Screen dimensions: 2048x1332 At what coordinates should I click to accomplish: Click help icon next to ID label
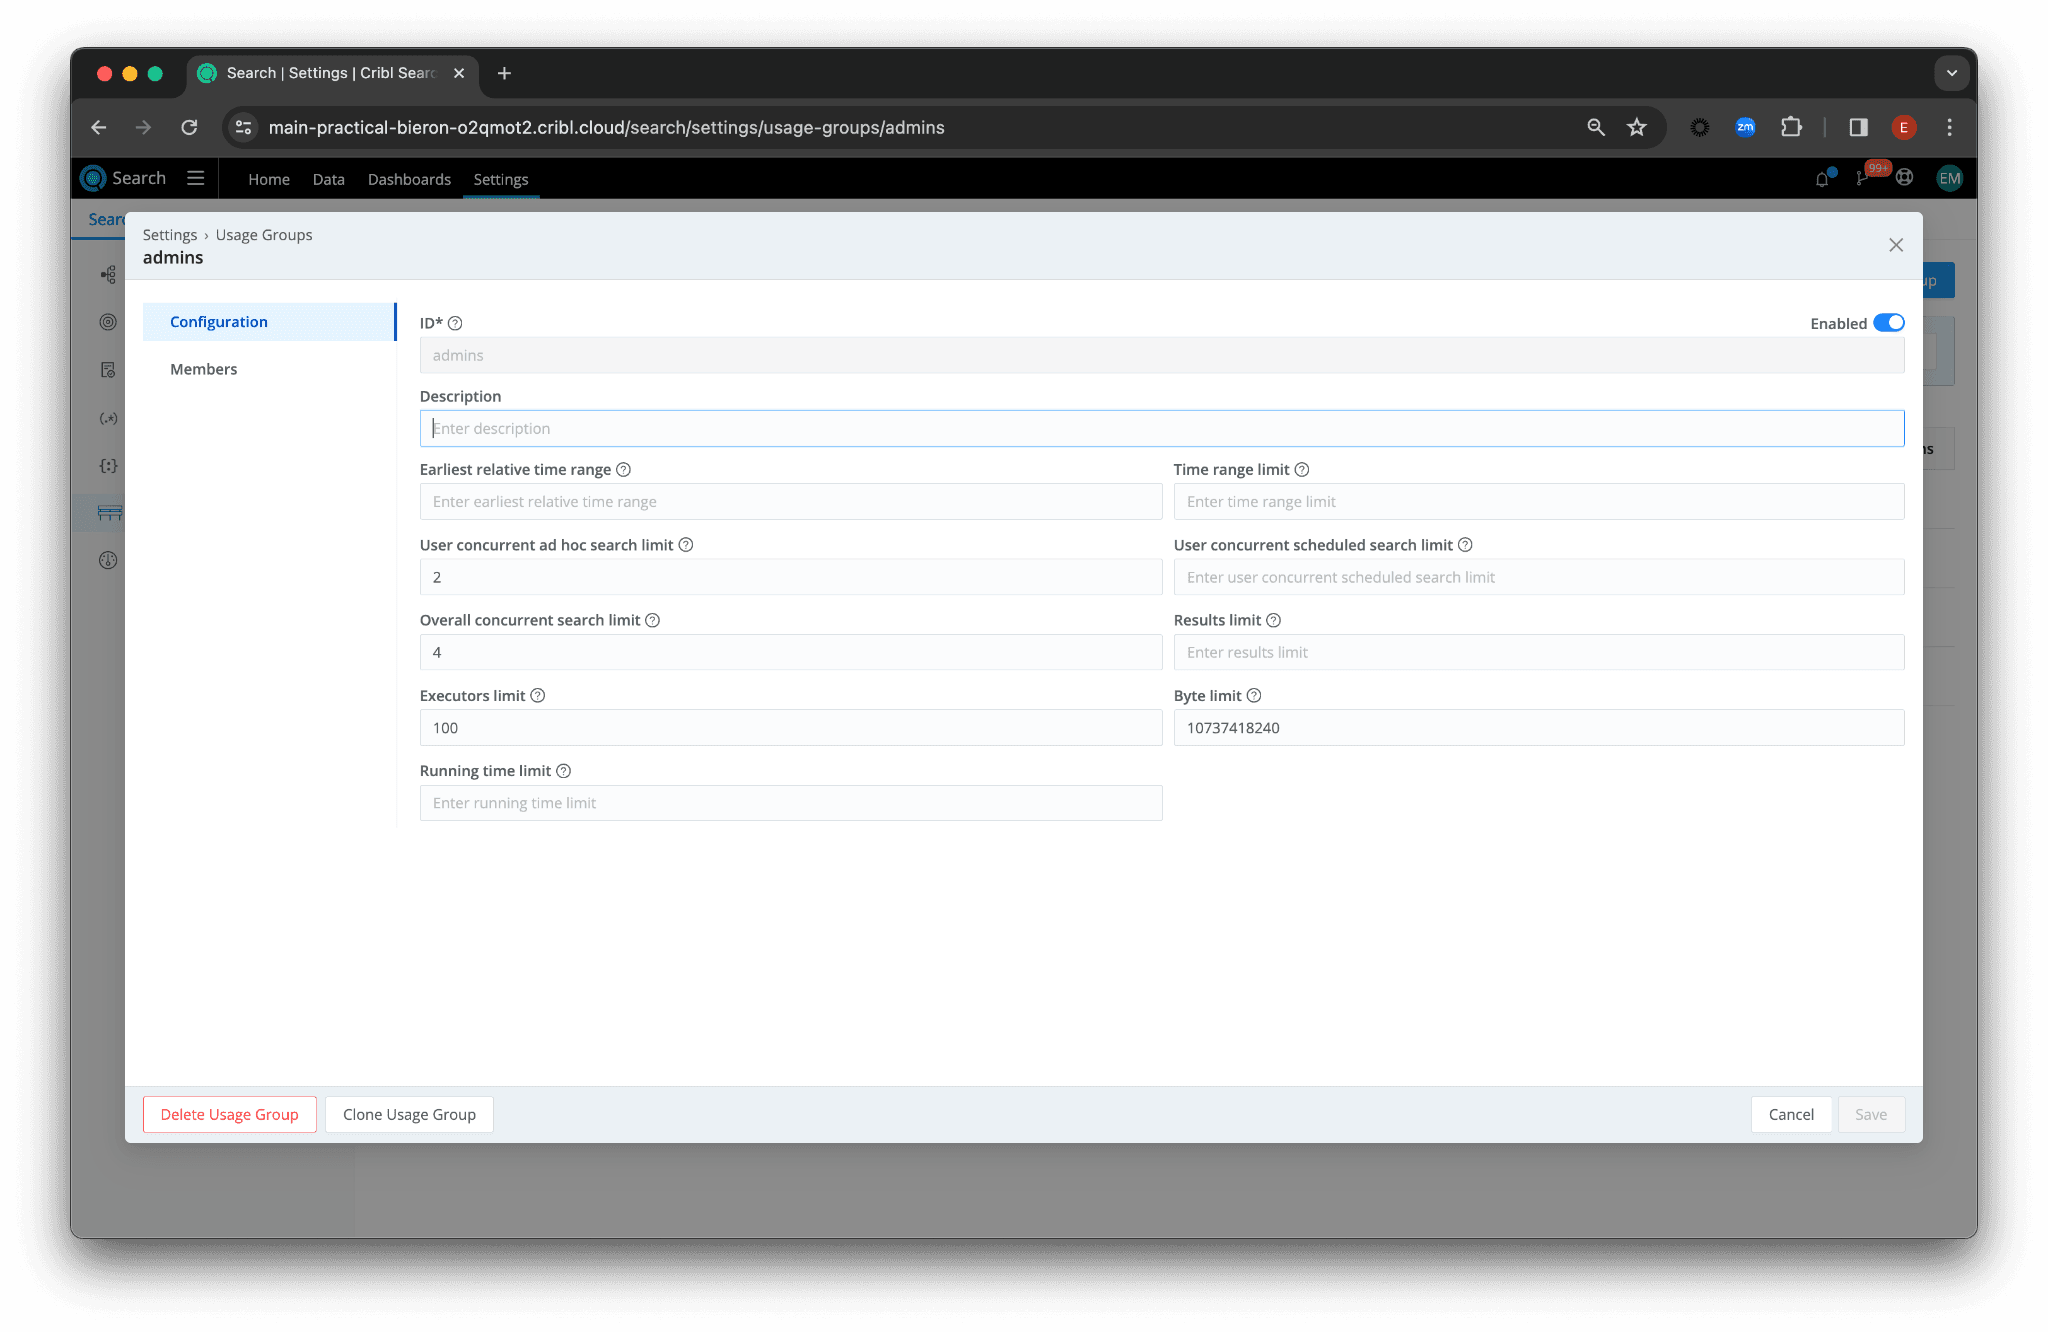click(x=455, y=323)
